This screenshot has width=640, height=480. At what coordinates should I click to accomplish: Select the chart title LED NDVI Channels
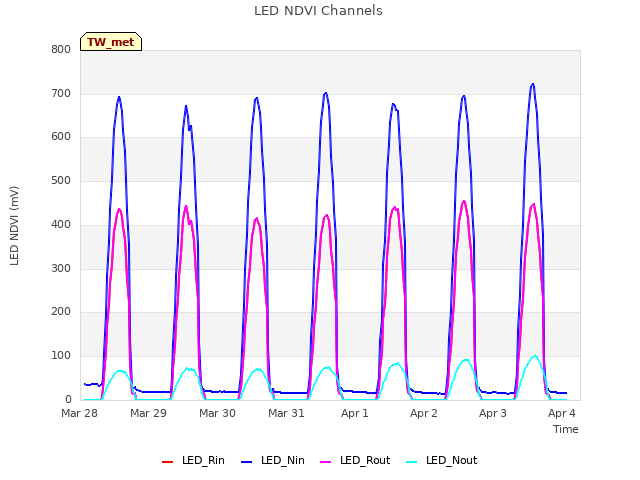[x=318, y=11]
